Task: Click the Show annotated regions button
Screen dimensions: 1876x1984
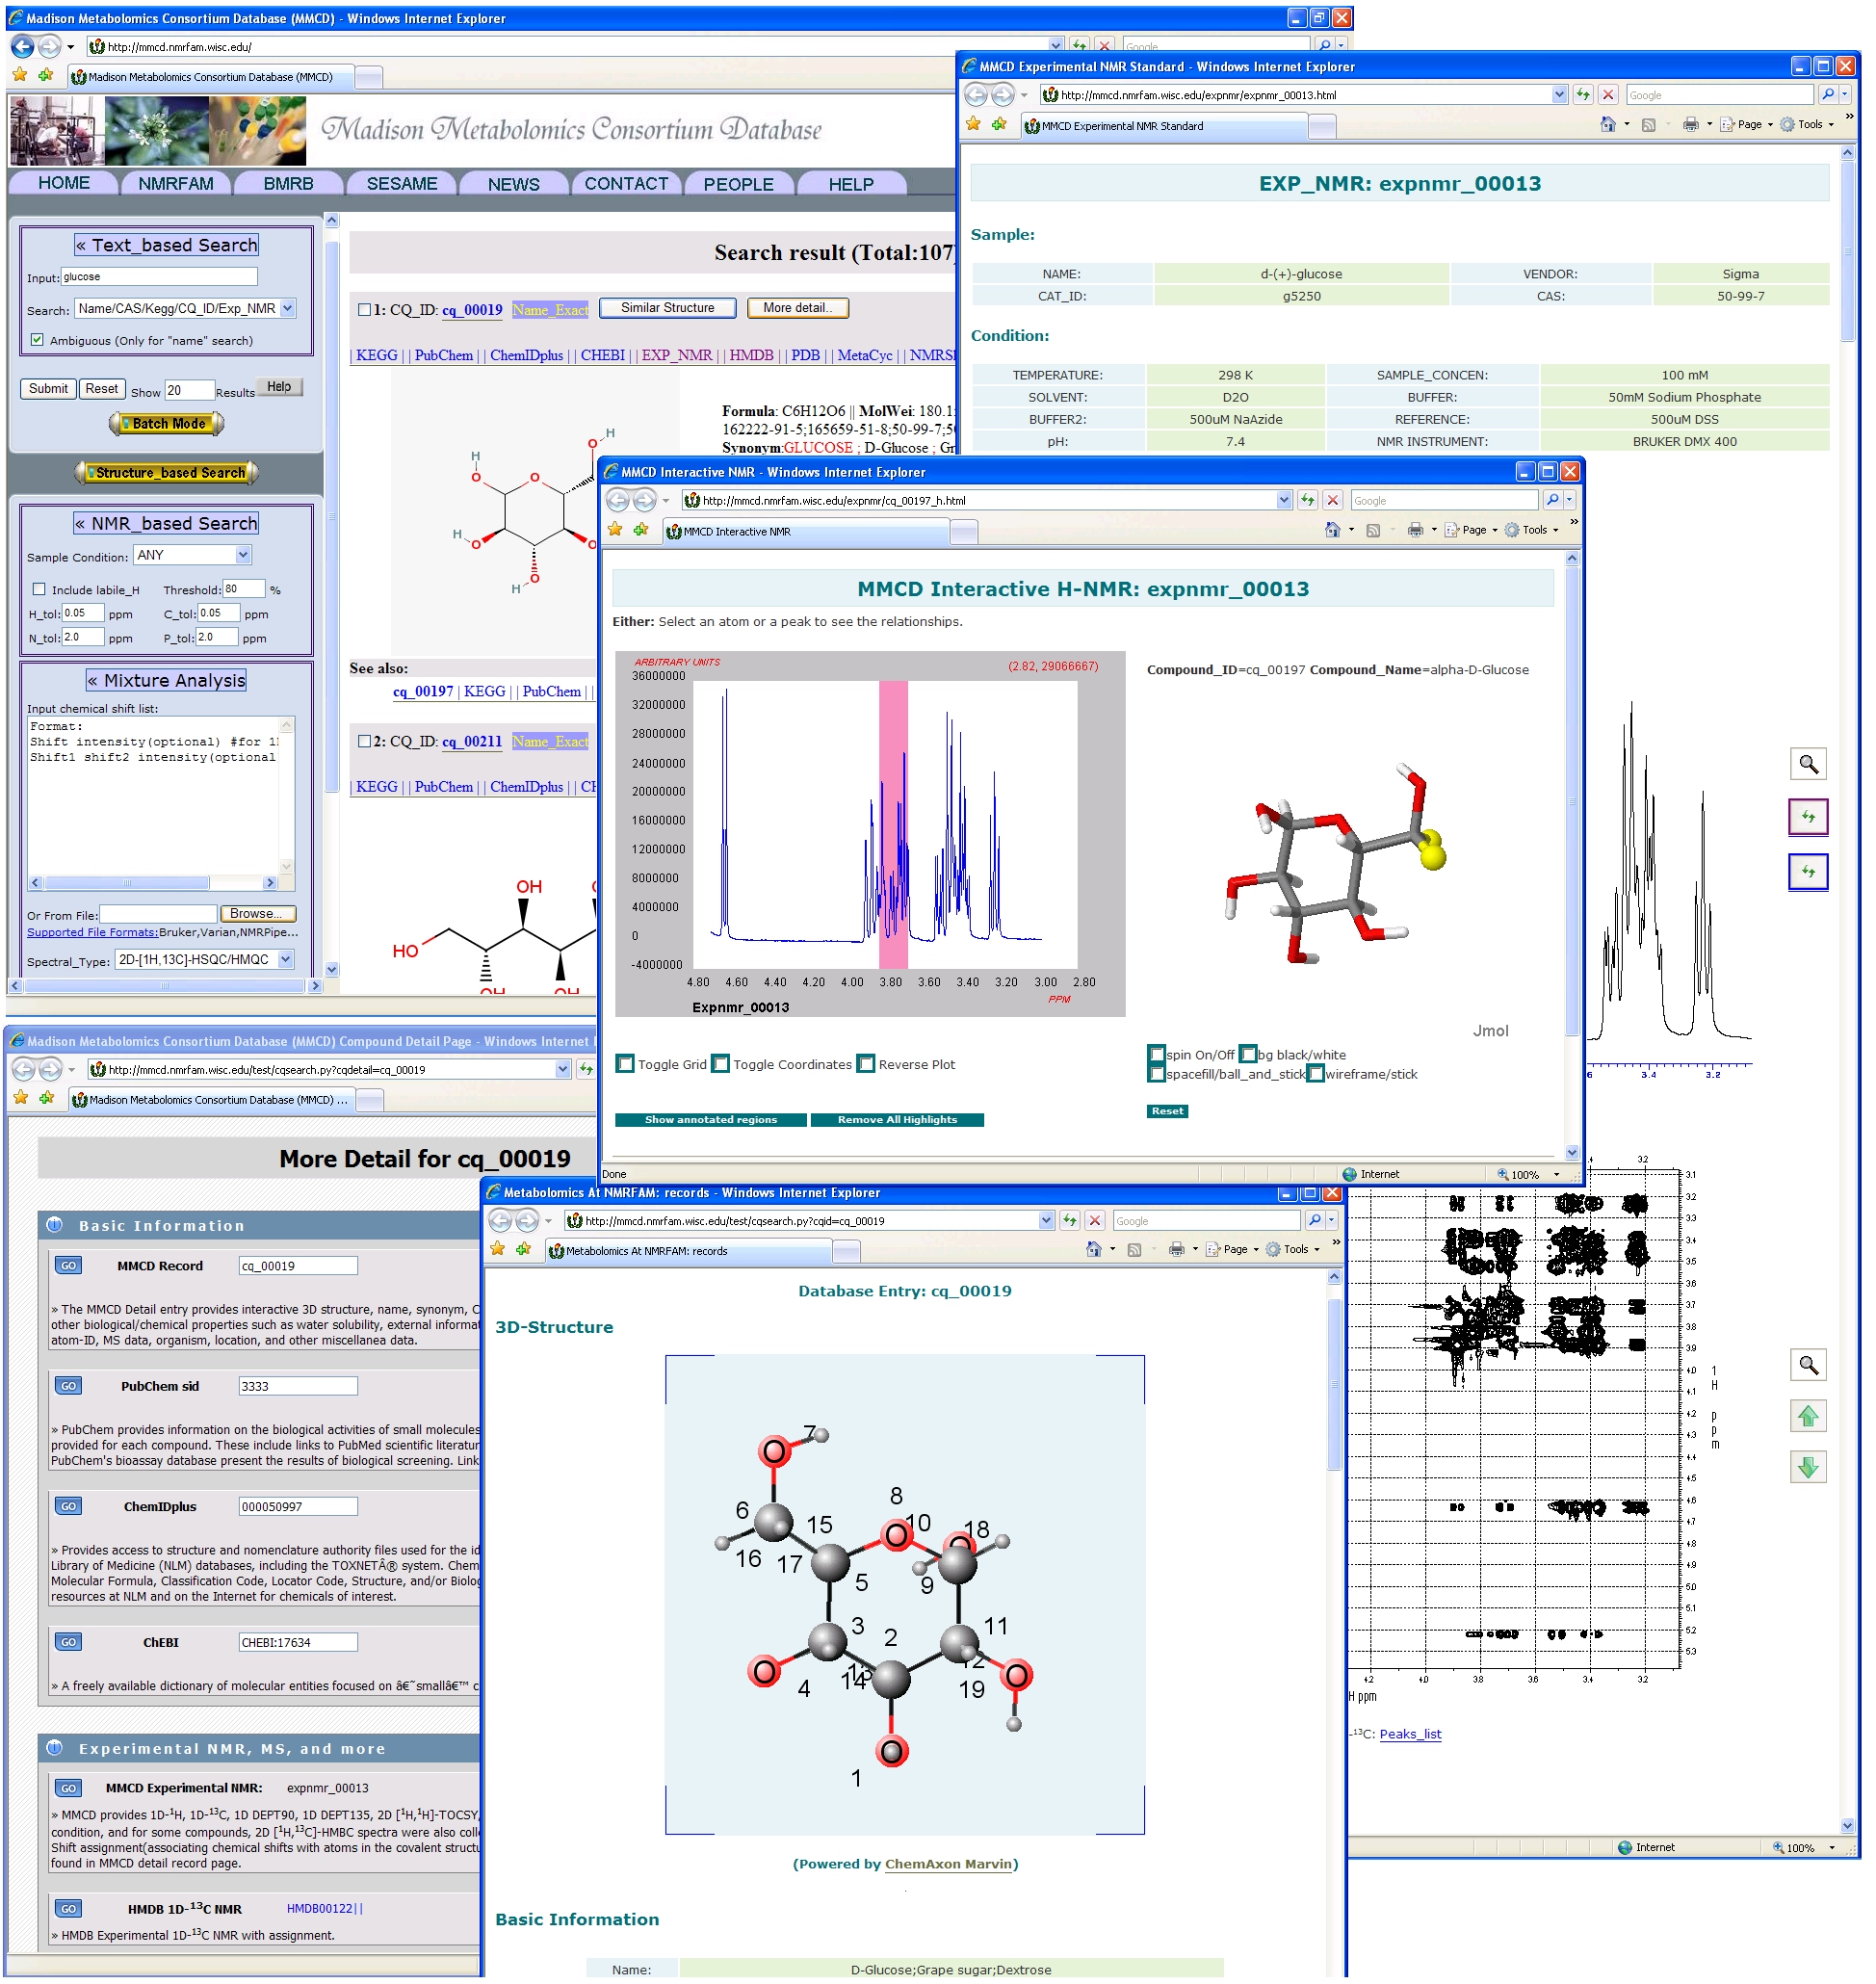Action: coord(710,1120)
